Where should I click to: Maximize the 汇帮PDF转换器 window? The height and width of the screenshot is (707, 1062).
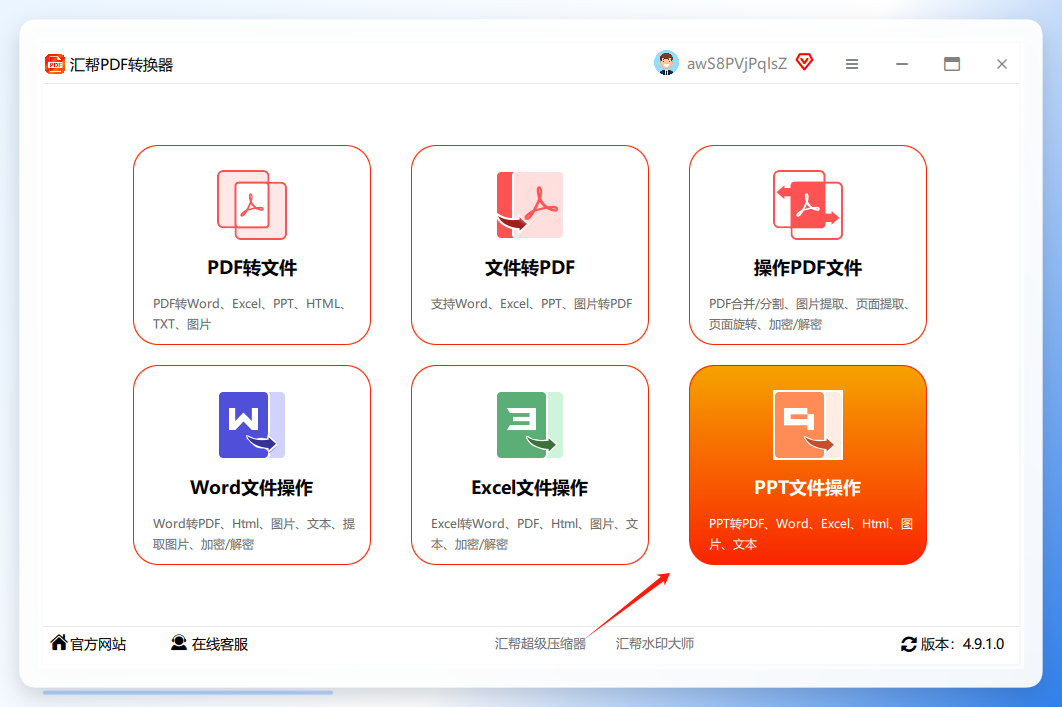pos(952,64)
